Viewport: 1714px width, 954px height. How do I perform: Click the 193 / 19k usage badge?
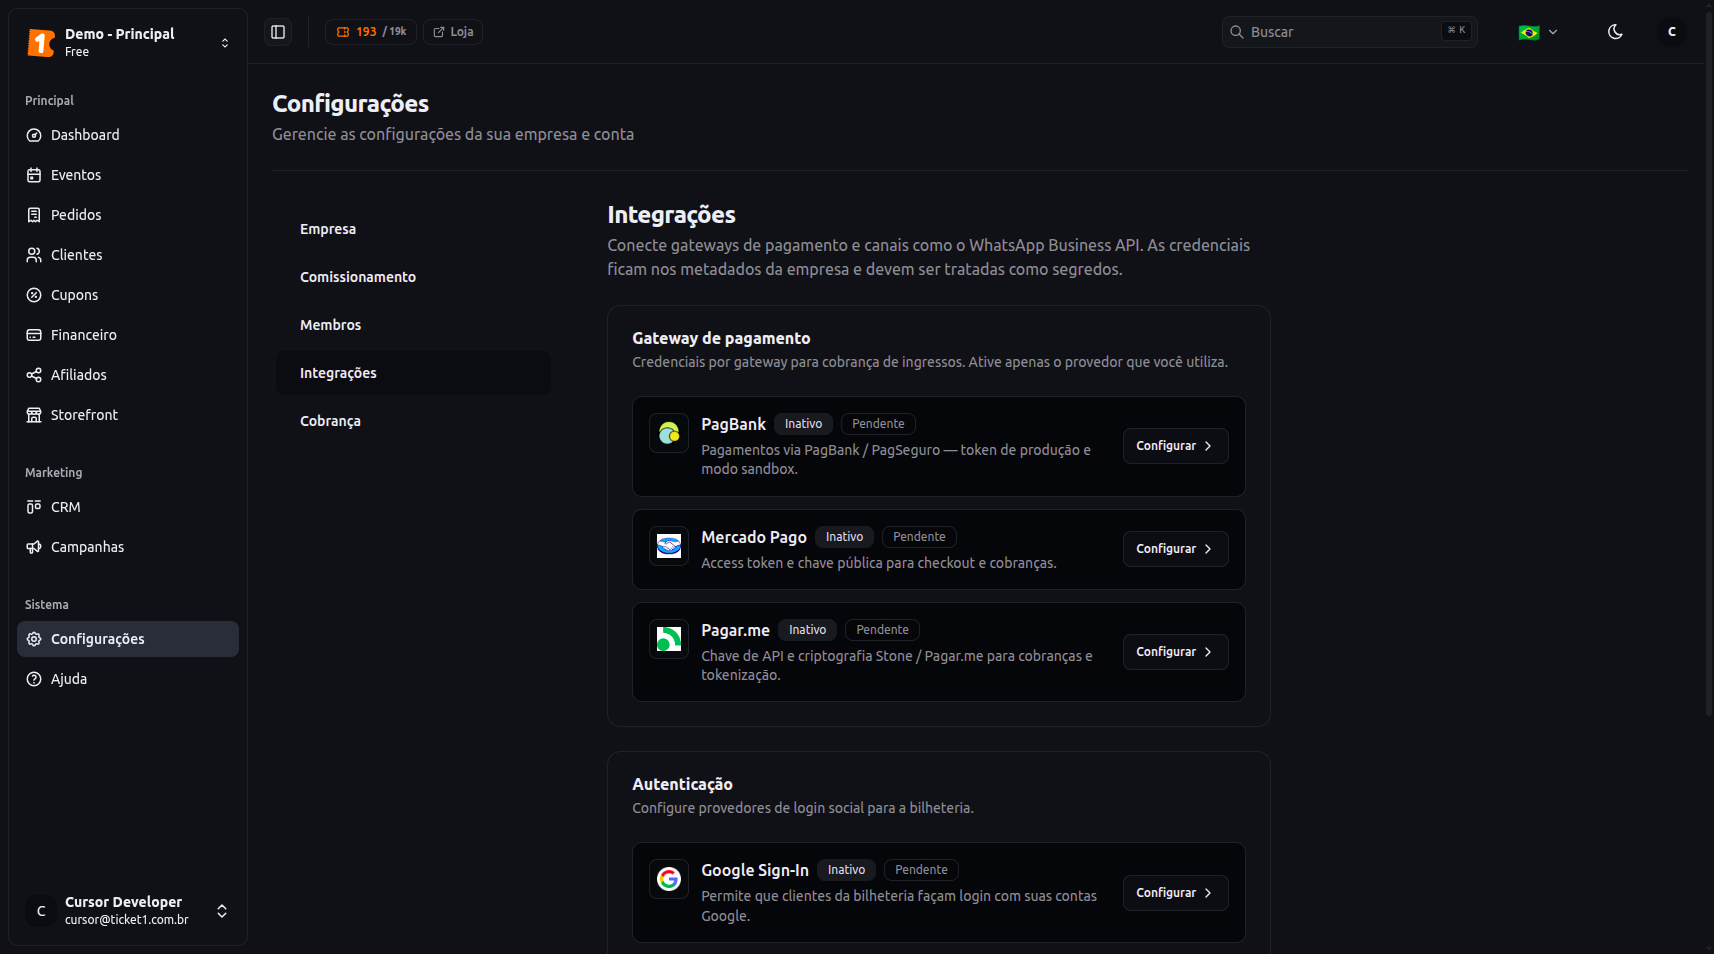click(371, 32)
